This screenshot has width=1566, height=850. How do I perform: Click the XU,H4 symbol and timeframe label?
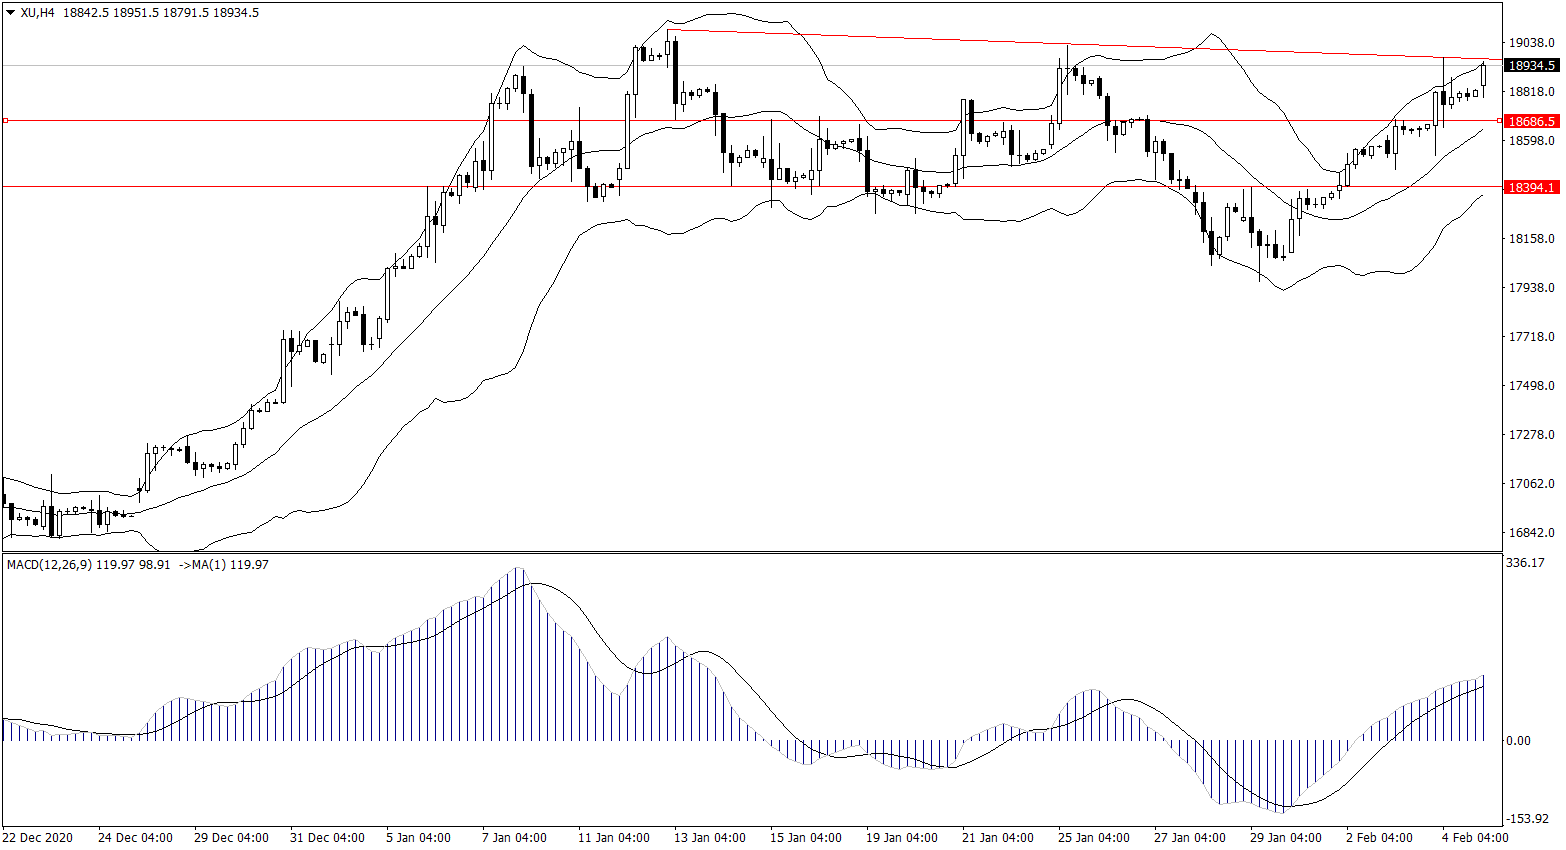pyautogui.click(x=38, y=13)
